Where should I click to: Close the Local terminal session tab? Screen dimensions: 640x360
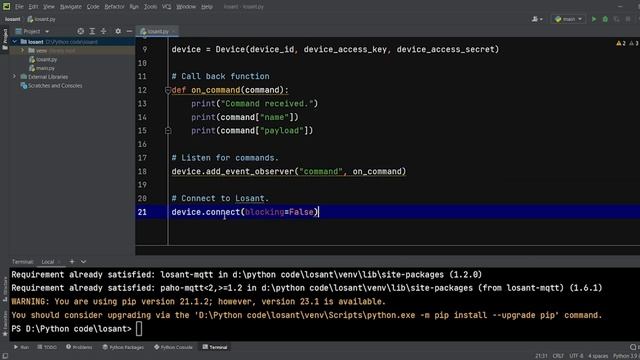click(59, 262)
